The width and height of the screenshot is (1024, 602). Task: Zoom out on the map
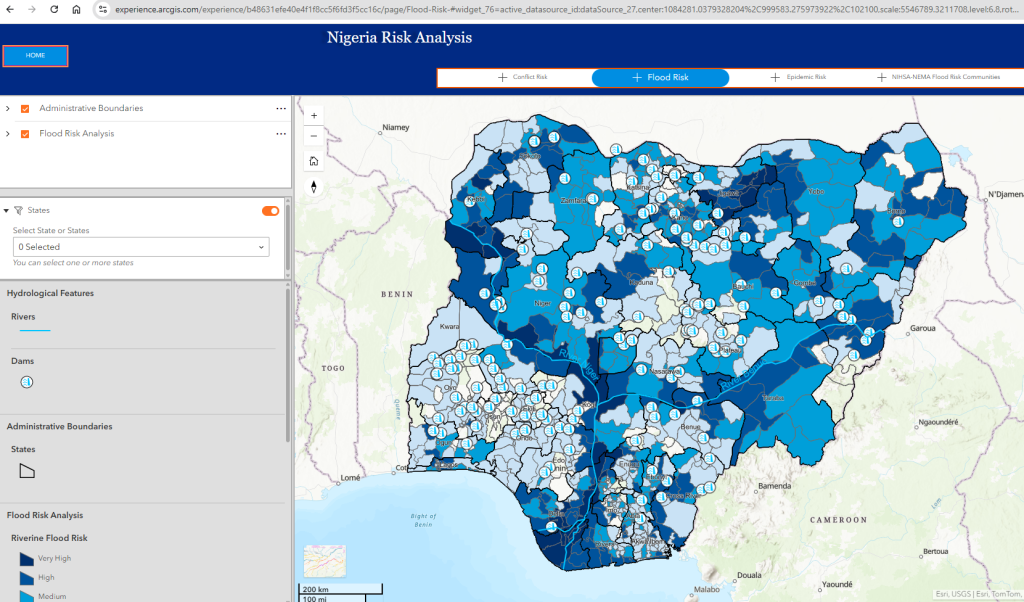314,135
